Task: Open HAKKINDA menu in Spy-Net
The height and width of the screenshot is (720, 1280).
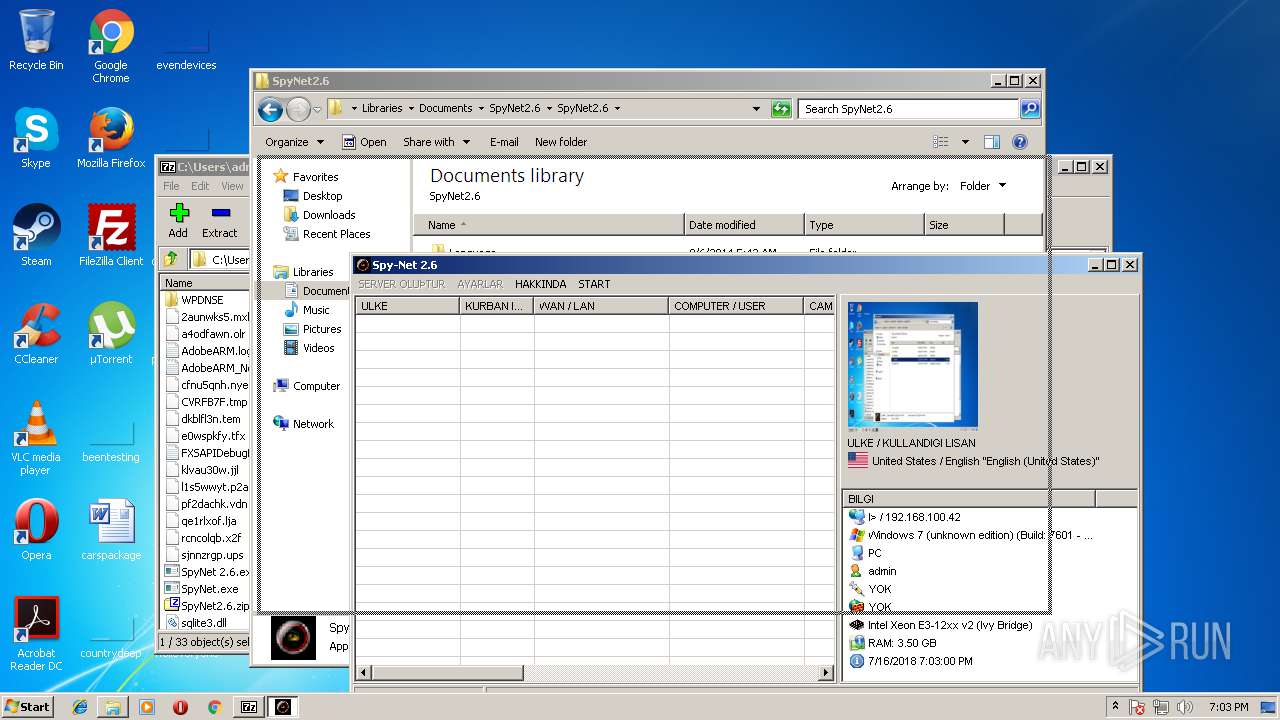Action: pyautogui.click(x=541, y=284)
